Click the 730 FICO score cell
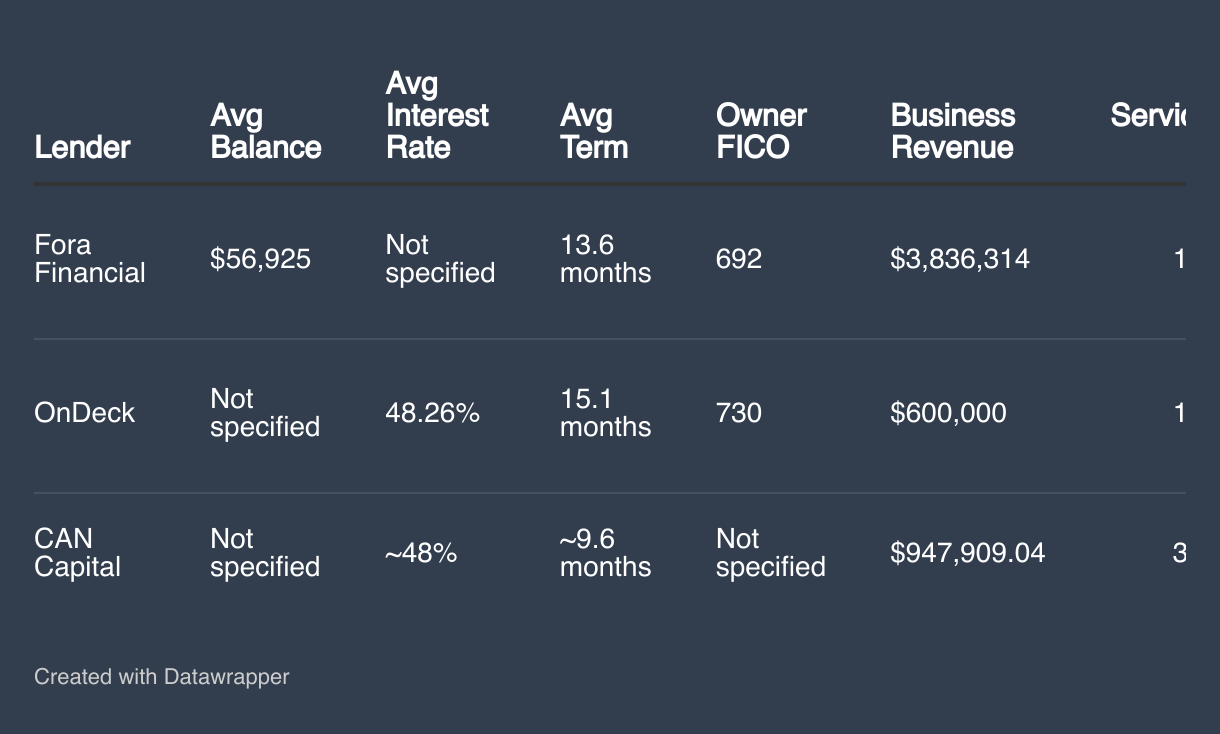The height and width of the screenshot is (734, 1220). 738,413
